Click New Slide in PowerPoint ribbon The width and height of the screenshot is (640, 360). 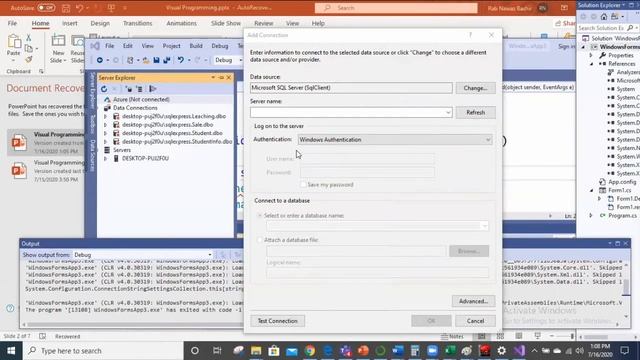coord(58,48)
